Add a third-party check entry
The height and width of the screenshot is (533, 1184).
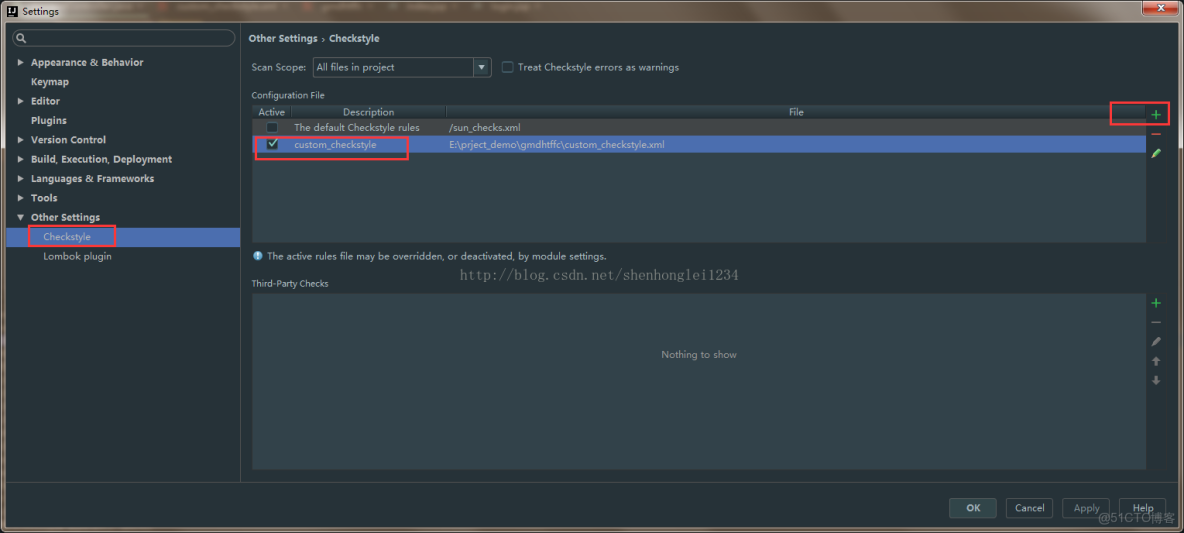tap(1156, 303)
